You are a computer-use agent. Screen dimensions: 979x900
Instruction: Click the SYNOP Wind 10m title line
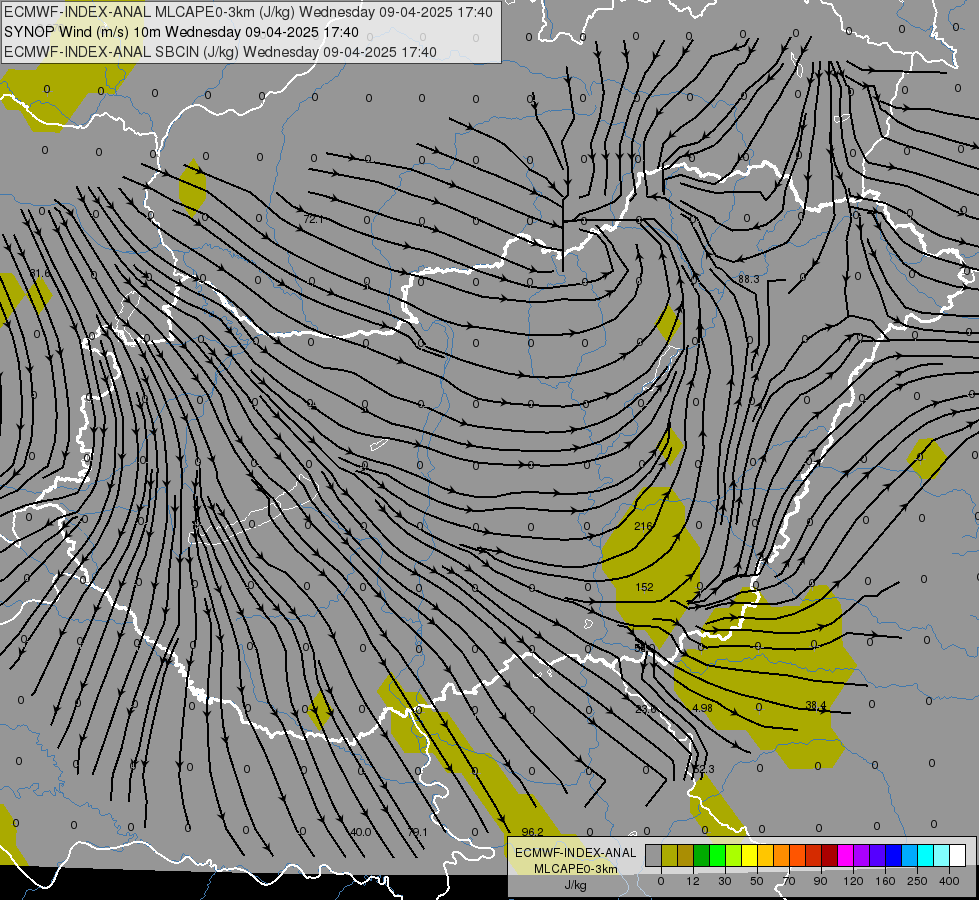click(x=181, y=32)
